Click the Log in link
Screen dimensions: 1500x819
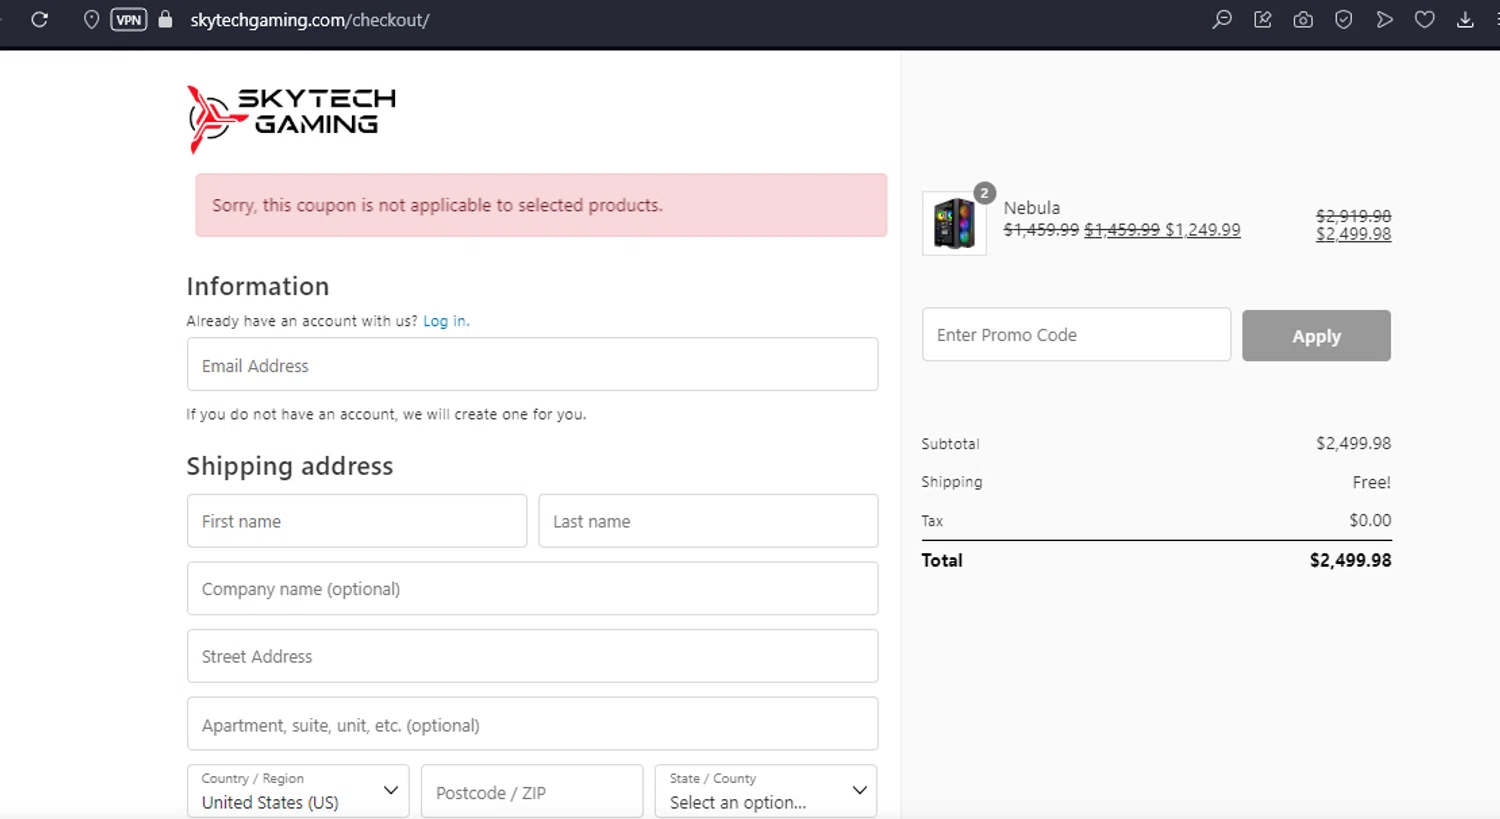click(445, 321)
